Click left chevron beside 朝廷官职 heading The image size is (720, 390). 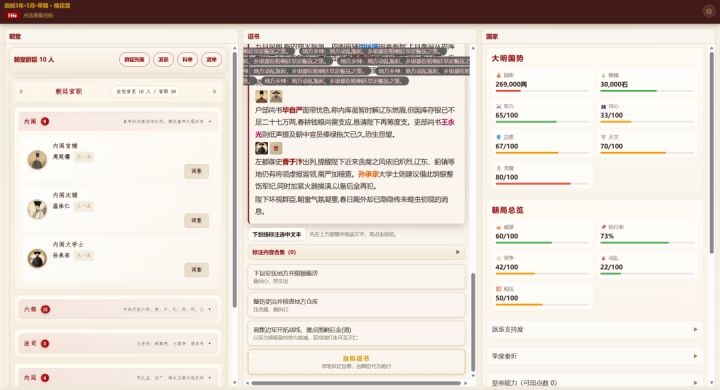point(21,91)
